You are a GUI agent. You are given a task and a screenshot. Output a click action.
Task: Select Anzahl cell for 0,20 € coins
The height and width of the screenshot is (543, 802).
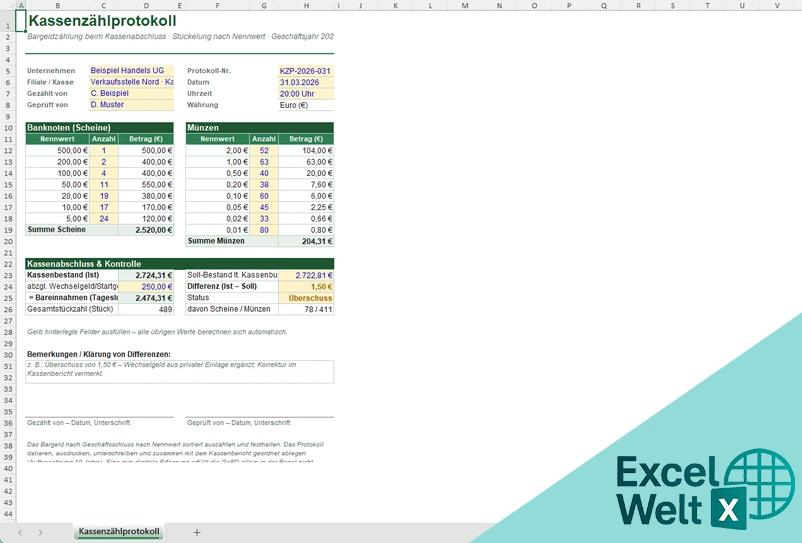point(264,185)
